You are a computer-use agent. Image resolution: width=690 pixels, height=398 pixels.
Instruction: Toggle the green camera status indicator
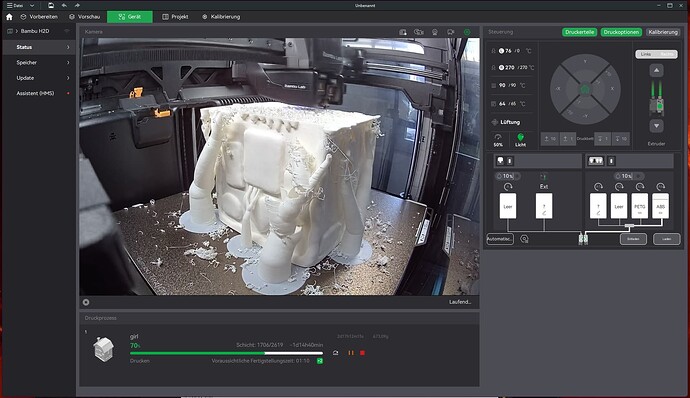pyautogui.click(x=467, y=32)
